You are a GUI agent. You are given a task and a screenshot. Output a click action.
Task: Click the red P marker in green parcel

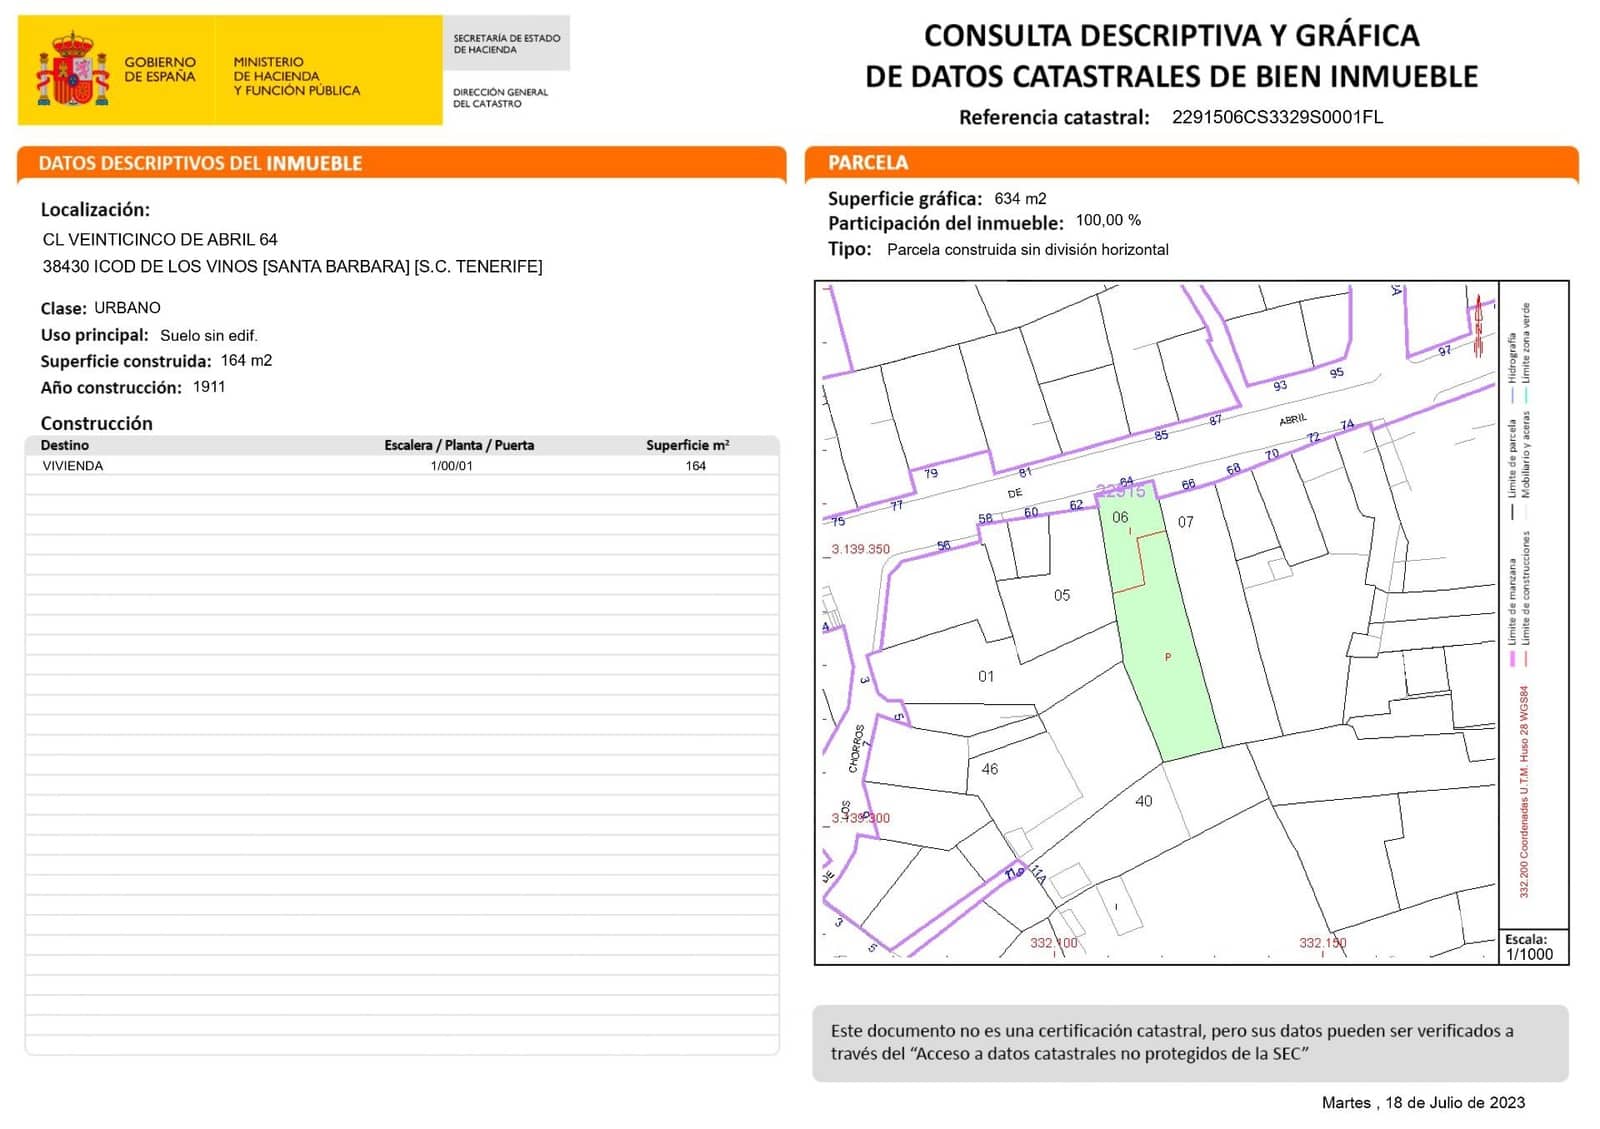pyautogui.click(x=1168, y=657)
